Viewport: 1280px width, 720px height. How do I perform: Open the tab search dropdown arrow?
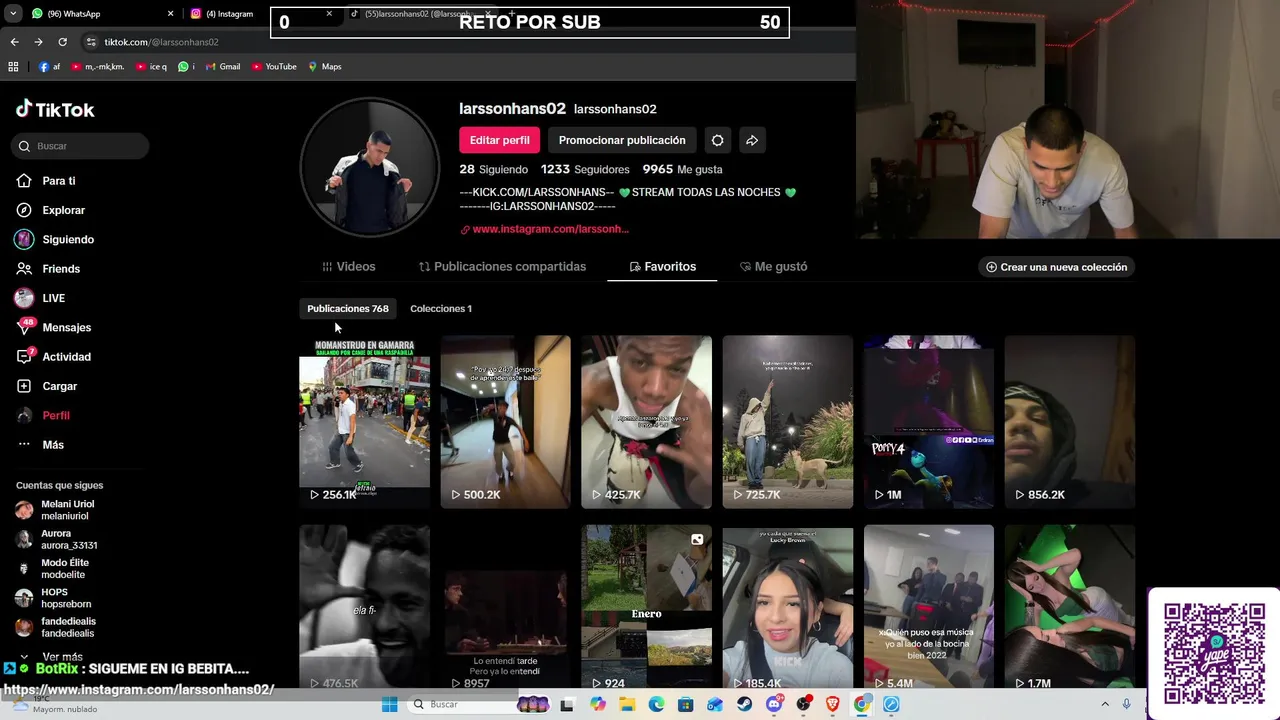click(x=13, y=14)
